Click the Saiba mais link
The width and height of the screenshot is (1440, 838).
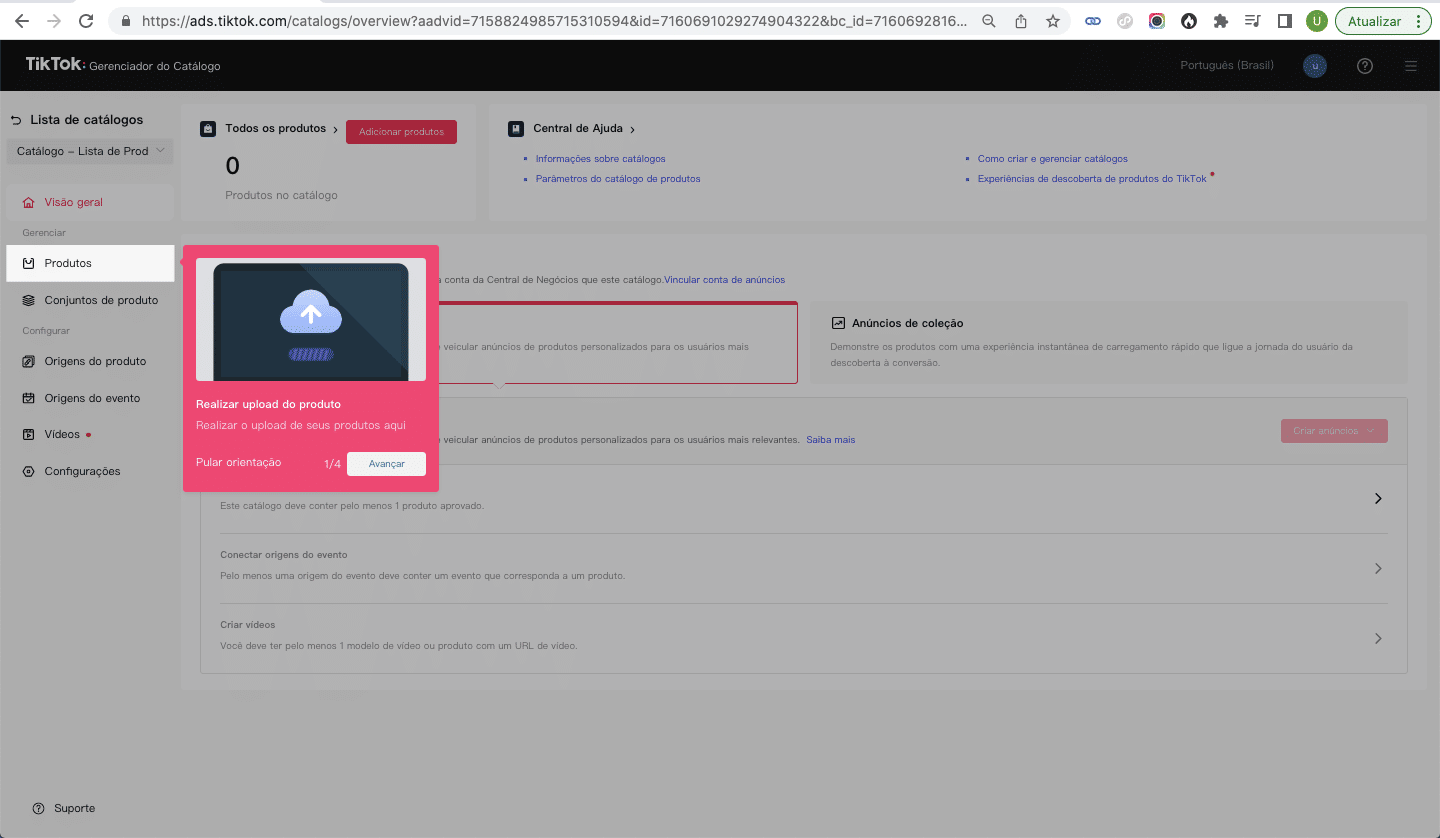[x=831, y=440]
